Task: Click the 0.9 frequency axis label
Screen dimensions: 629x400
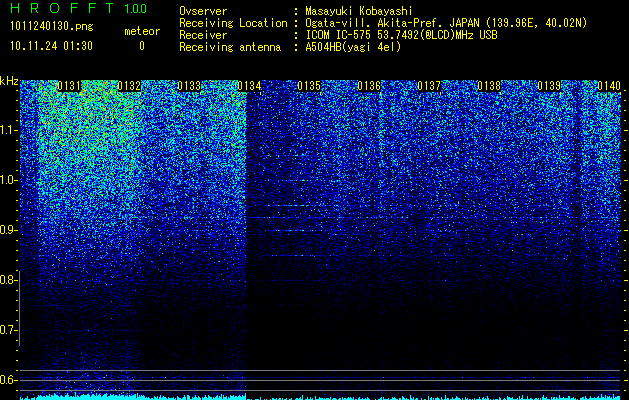Action: (x=8, y=230)
